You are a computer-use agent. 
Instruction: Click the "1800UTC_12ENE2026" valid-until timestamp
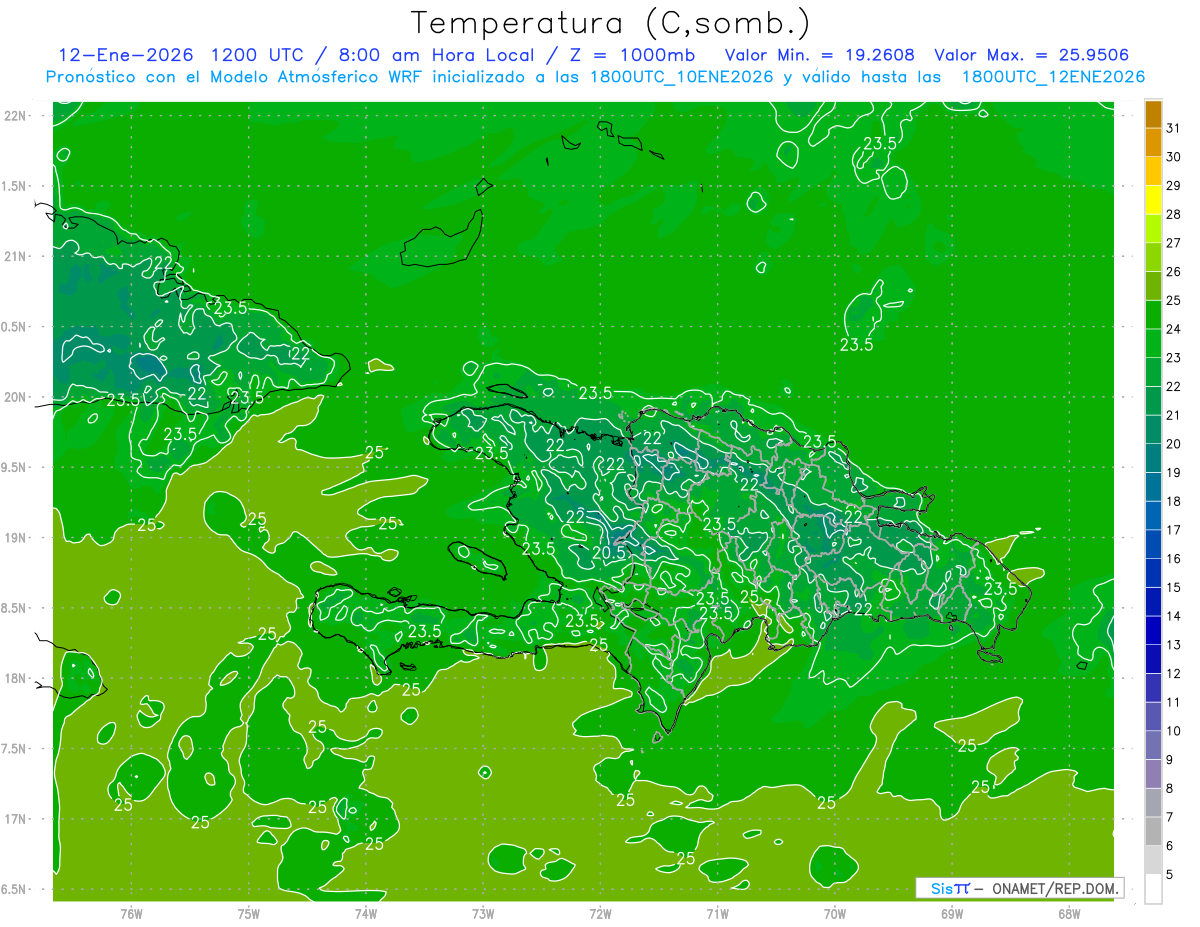click(x=1053, y=77)
